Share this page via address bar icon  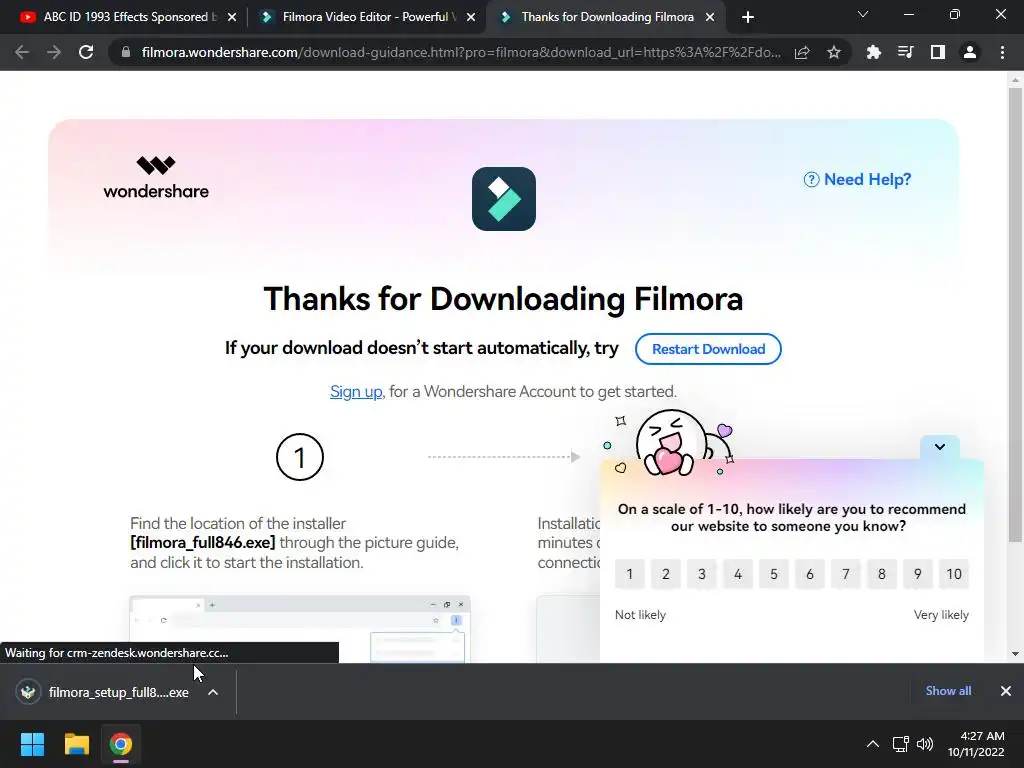(802, 52)
